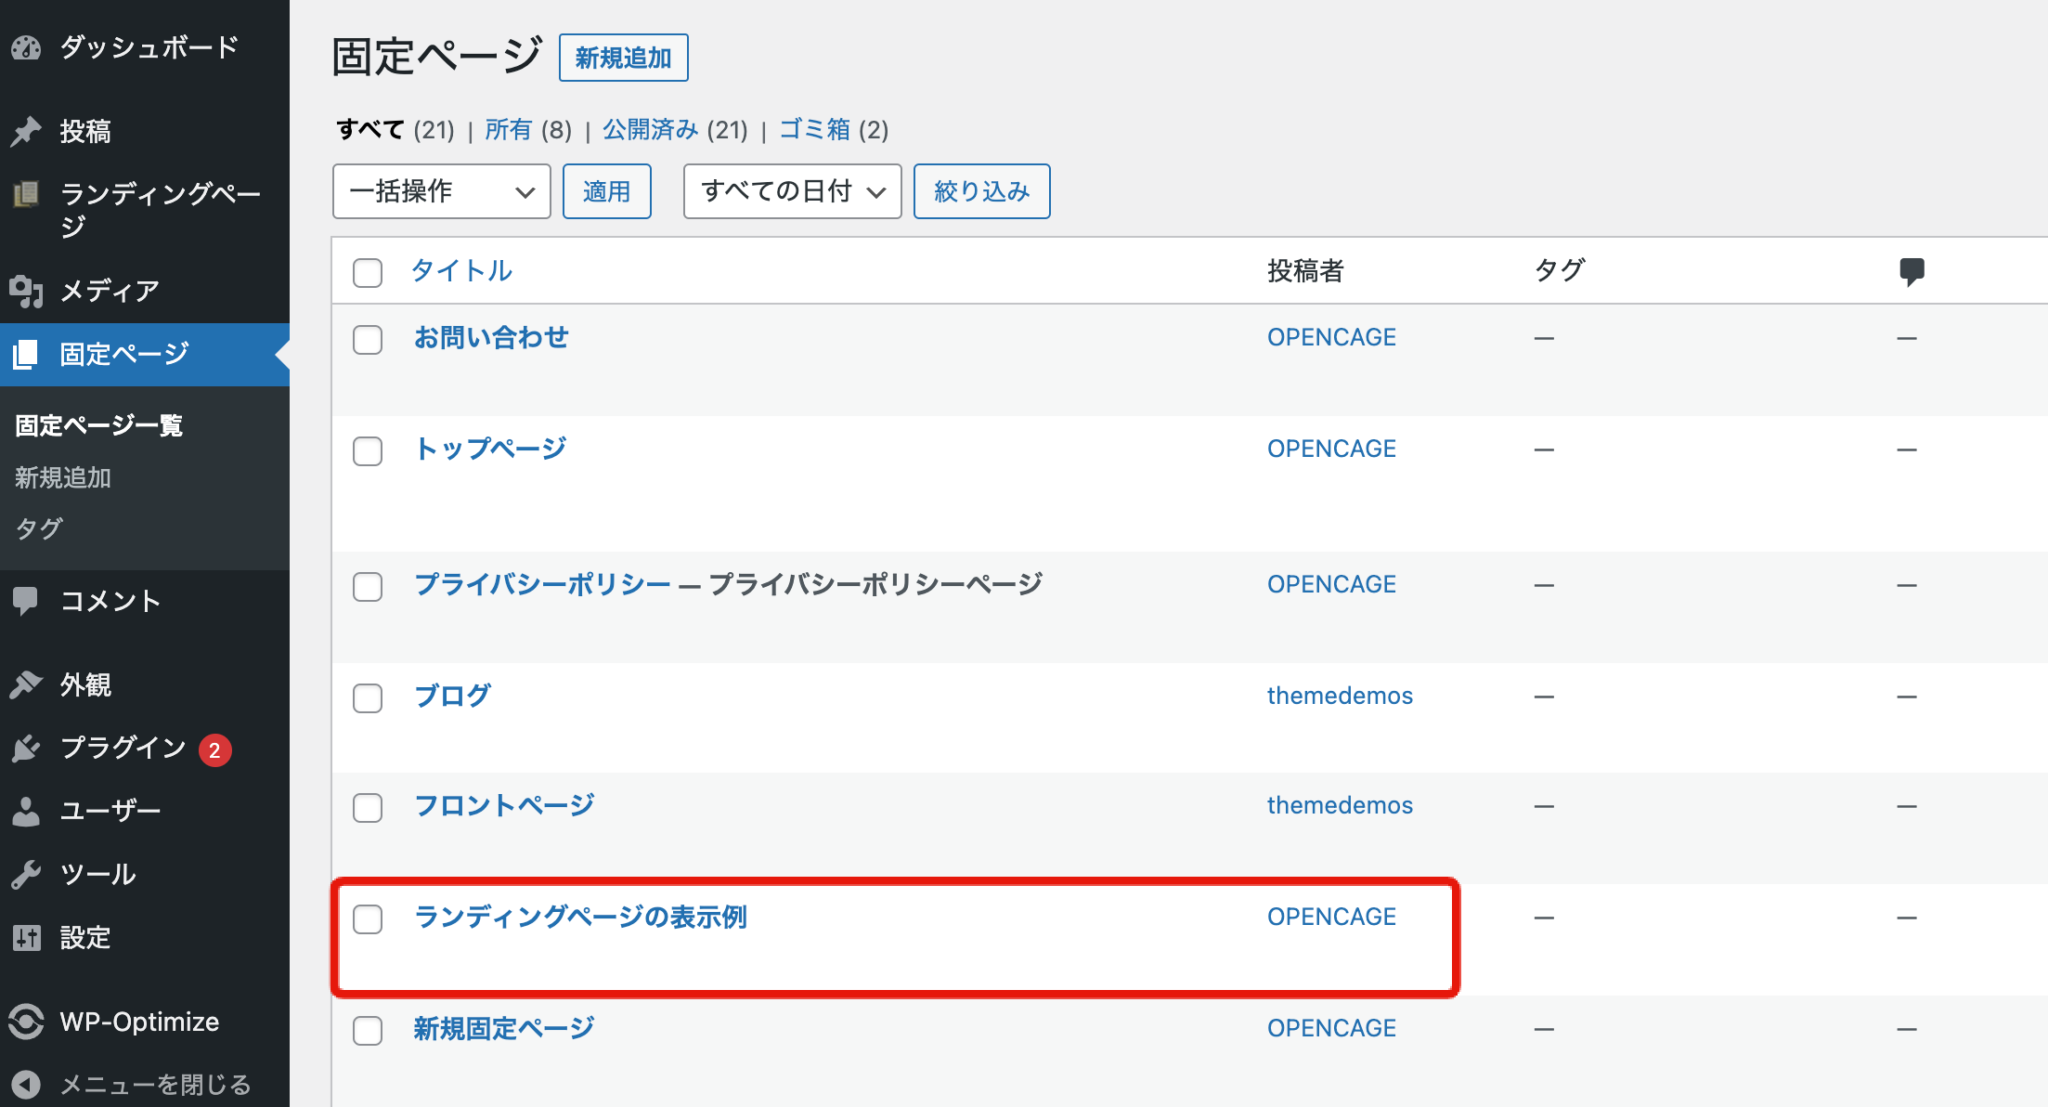The image size is (2048, 1107).
Task: Select the プラグイン icon with badge
Action: pyautogui.click(x=25, y=748)
